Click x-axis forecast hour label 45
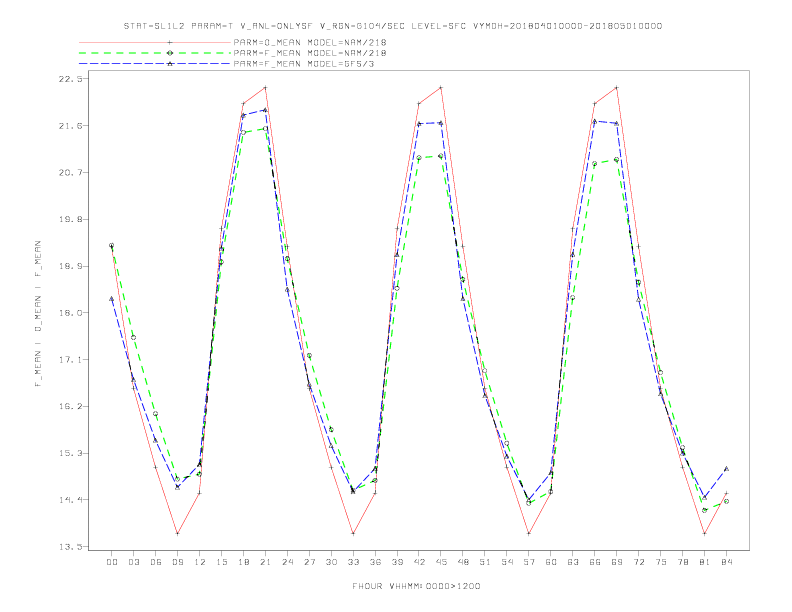The height and width of the screenshot is (612, 792). (x=441, y=562)
